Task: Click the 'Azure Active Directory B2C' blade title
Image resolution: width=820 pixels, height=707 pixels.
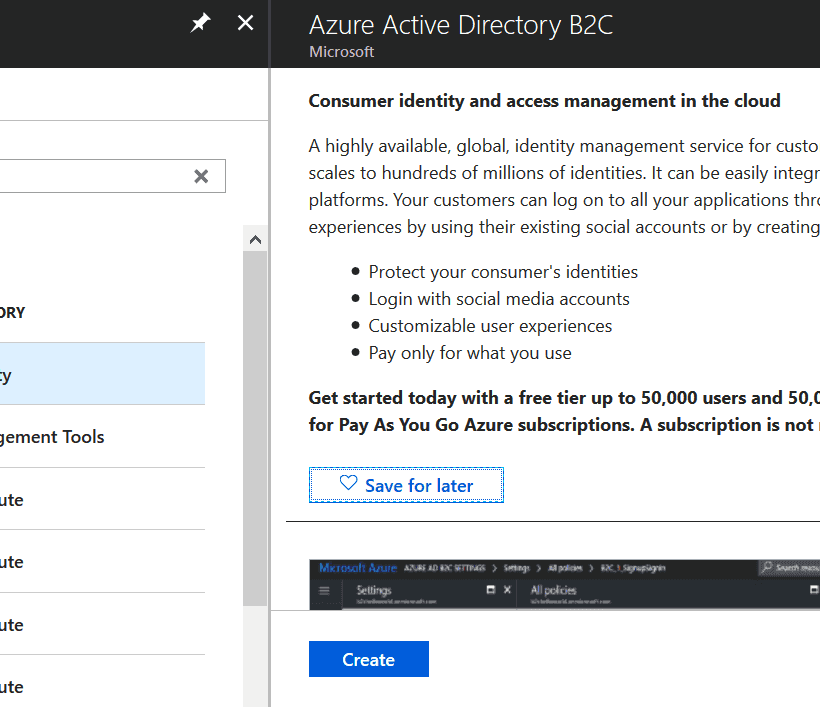Action: pos(461,25)
